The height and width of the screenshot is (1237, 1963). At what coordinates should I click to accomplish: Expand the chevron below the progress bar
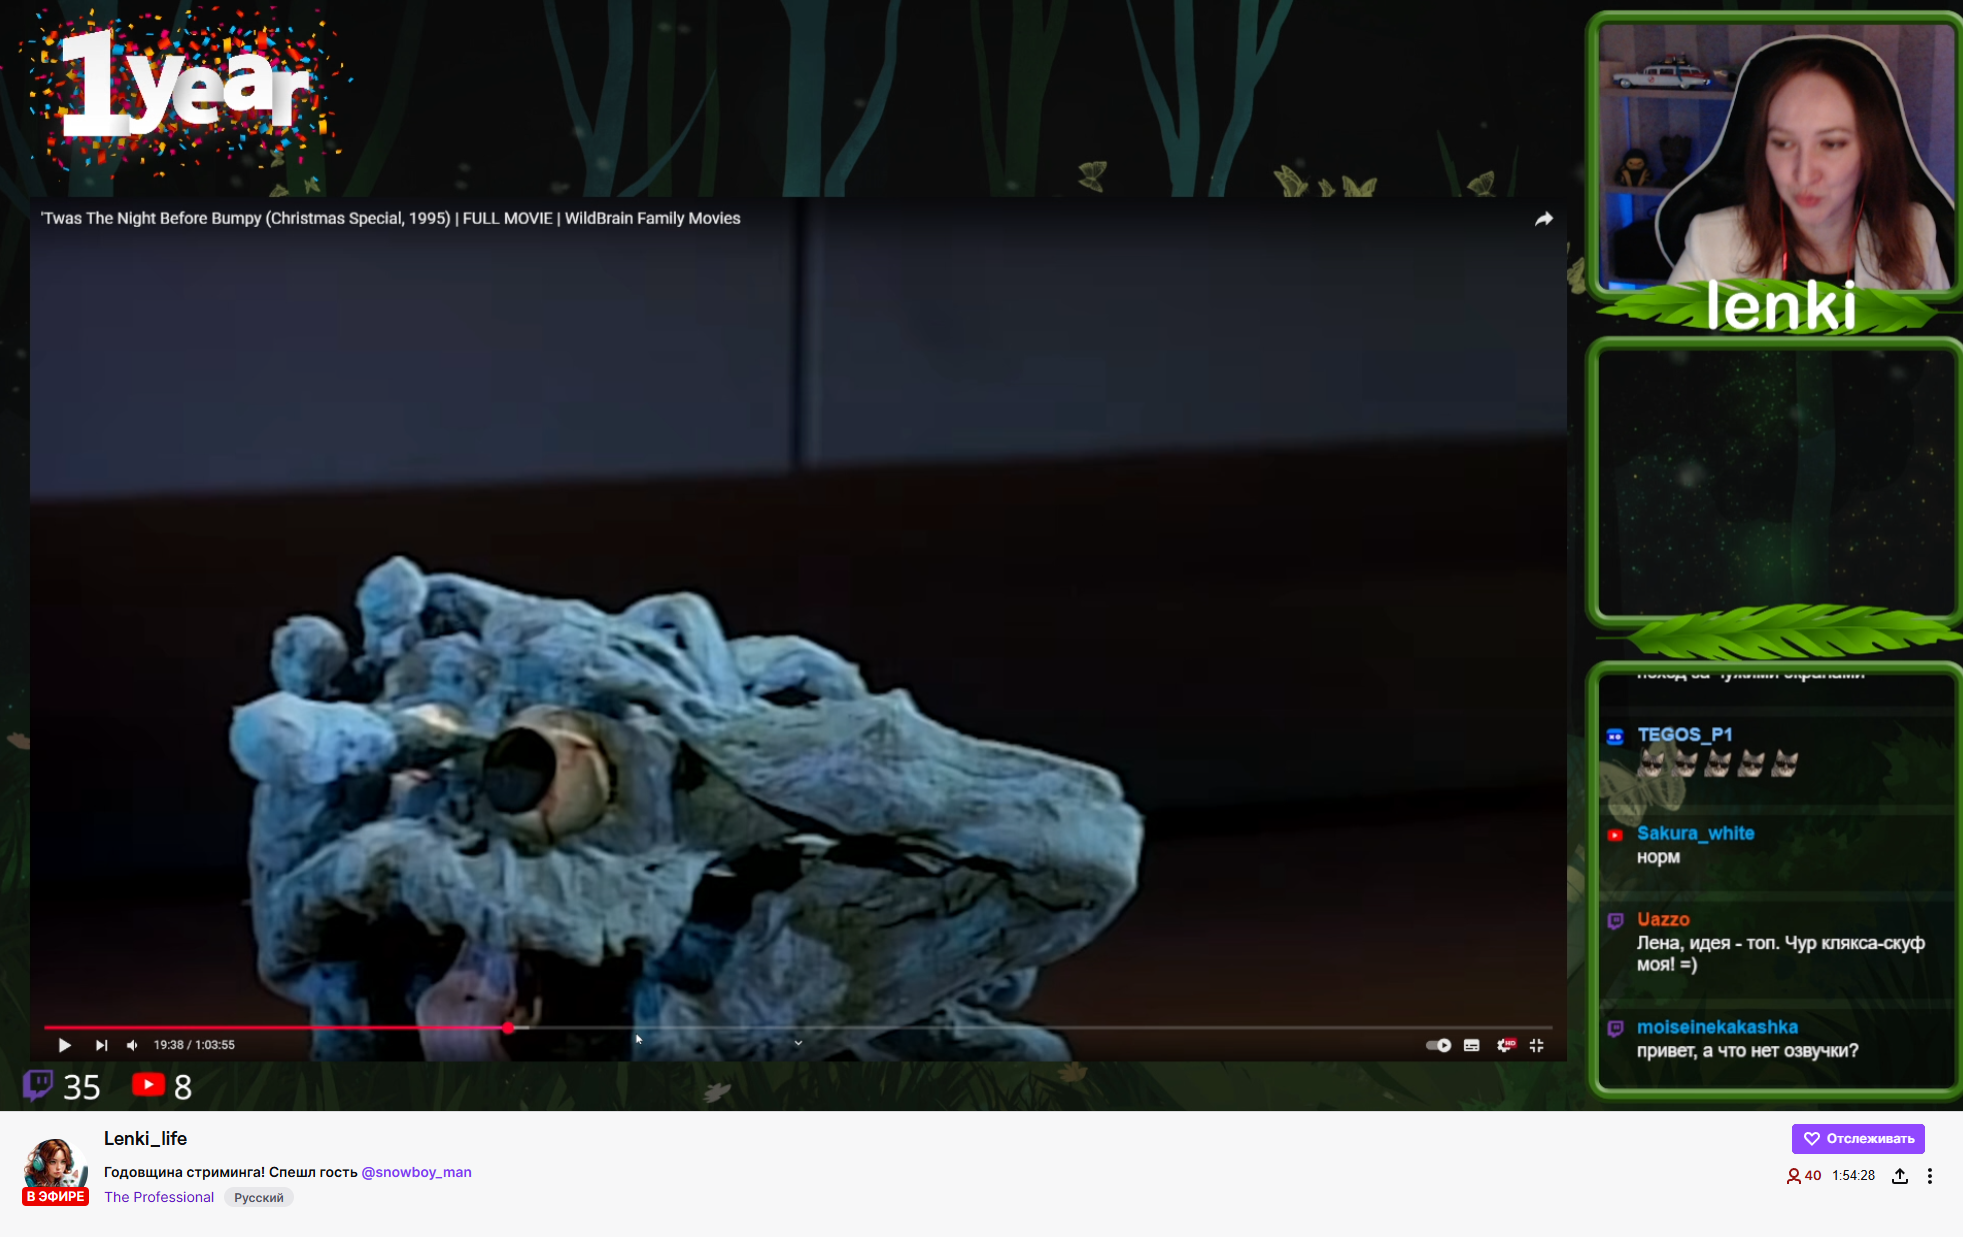pos(798,1043)
